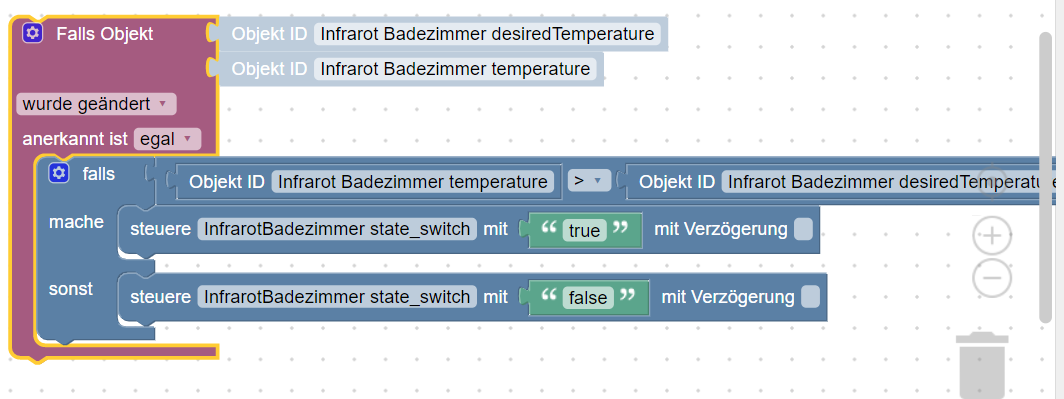Select Objekt ID Infrarot Badezimmer temperature trigger field
Image resolution: width=1064 pixels, height=399 pixels.
455,69
